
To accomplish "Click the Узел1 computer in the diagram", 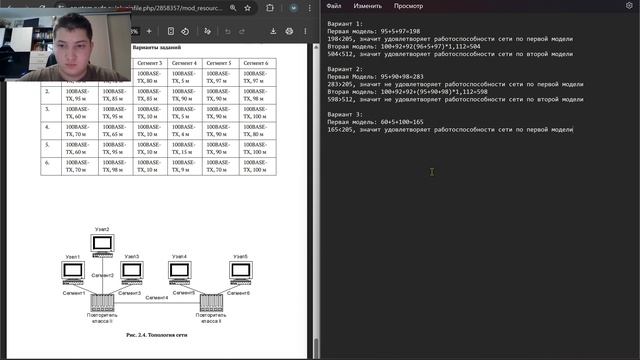I will tap(73, 273).
